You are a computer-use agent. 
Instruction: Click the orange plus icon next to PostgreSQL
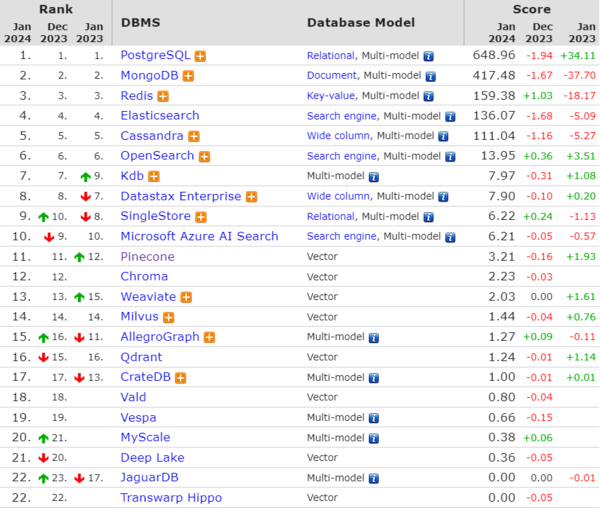200,56
